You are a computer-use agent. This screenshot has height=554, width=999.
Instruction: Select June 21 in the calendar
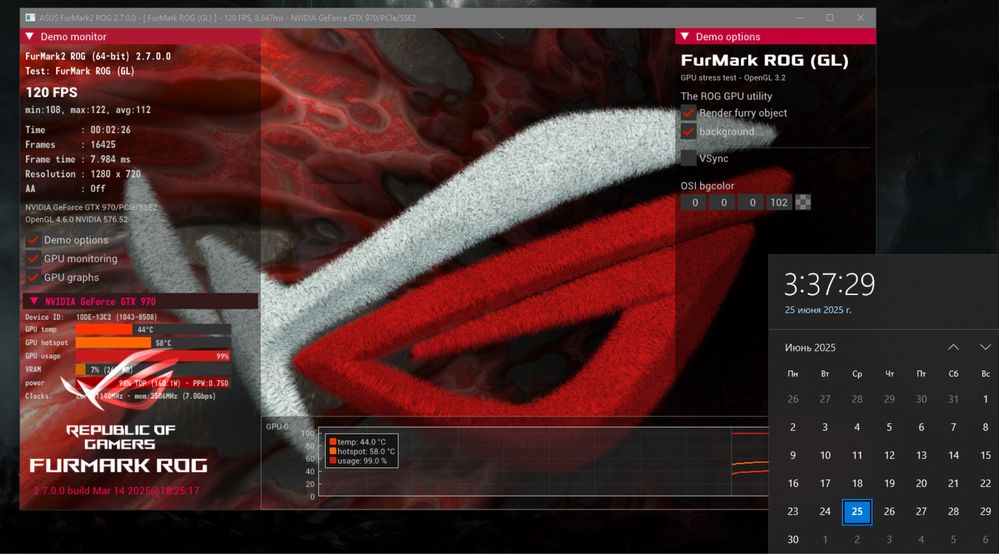953,483
